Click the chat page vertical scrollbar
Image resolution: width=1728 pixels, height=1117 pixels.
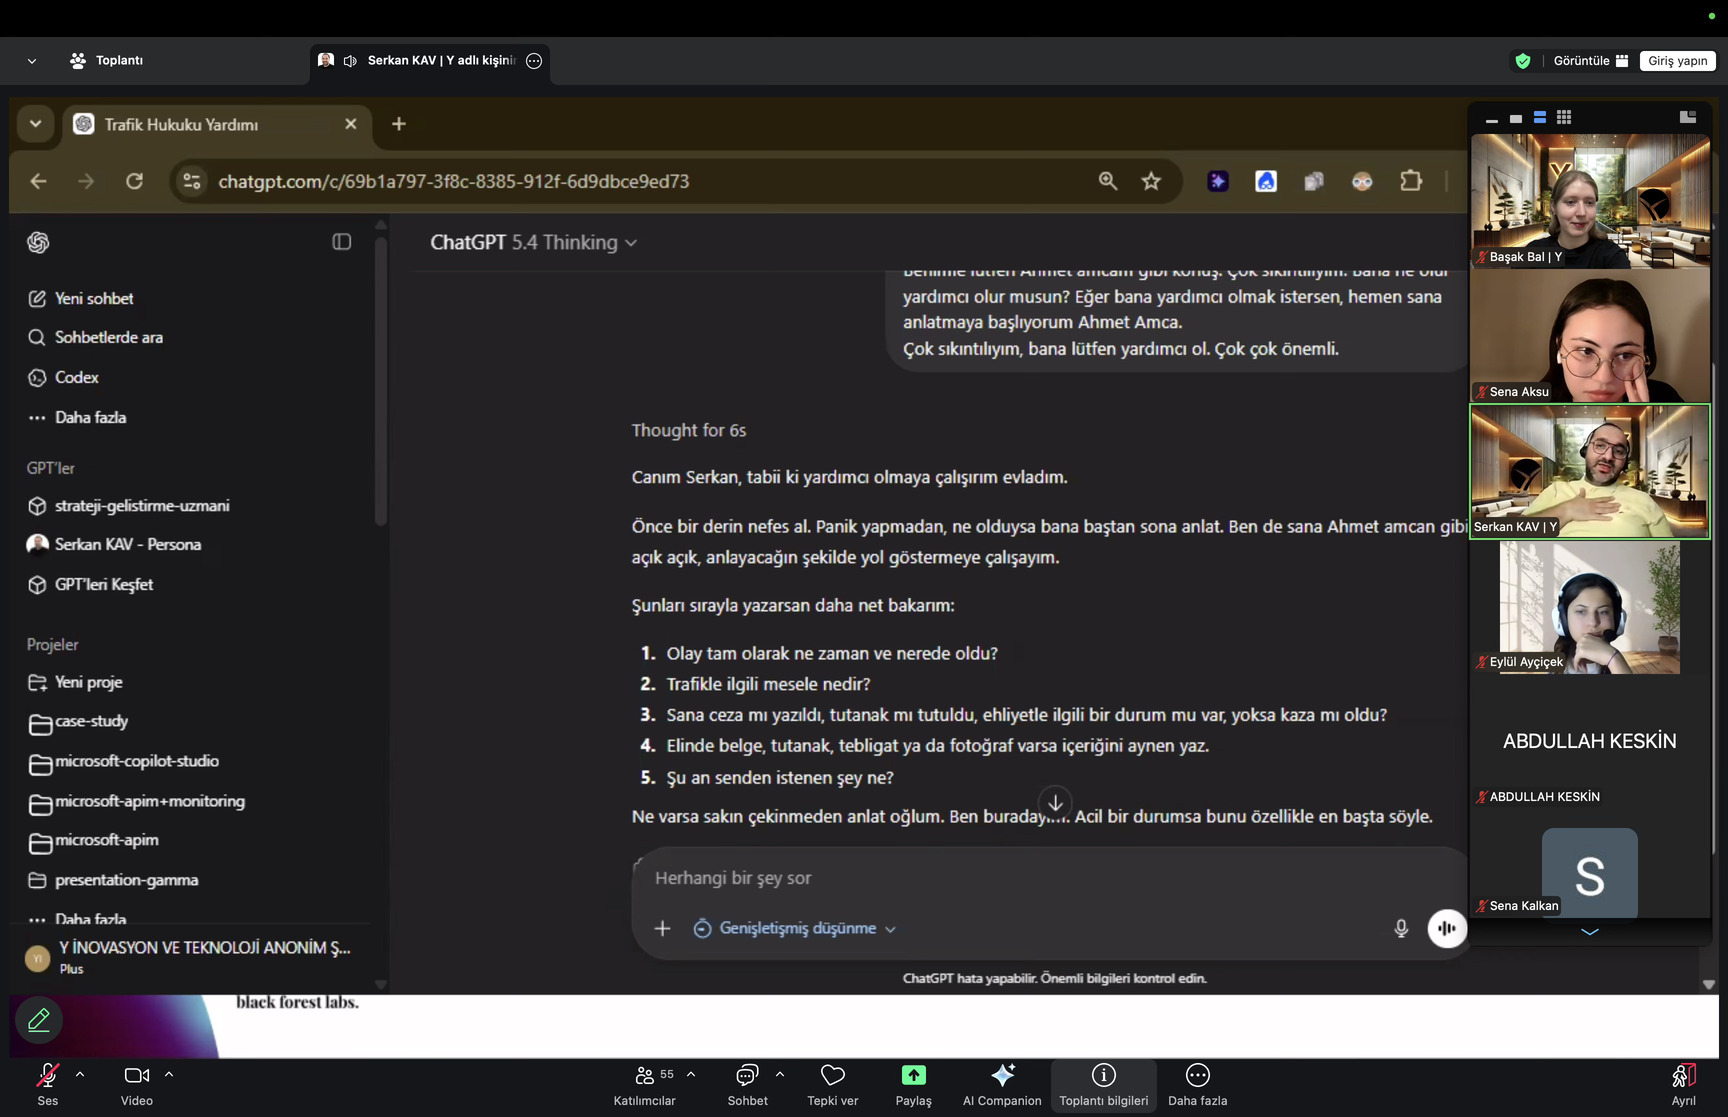tap(1708, 600)
